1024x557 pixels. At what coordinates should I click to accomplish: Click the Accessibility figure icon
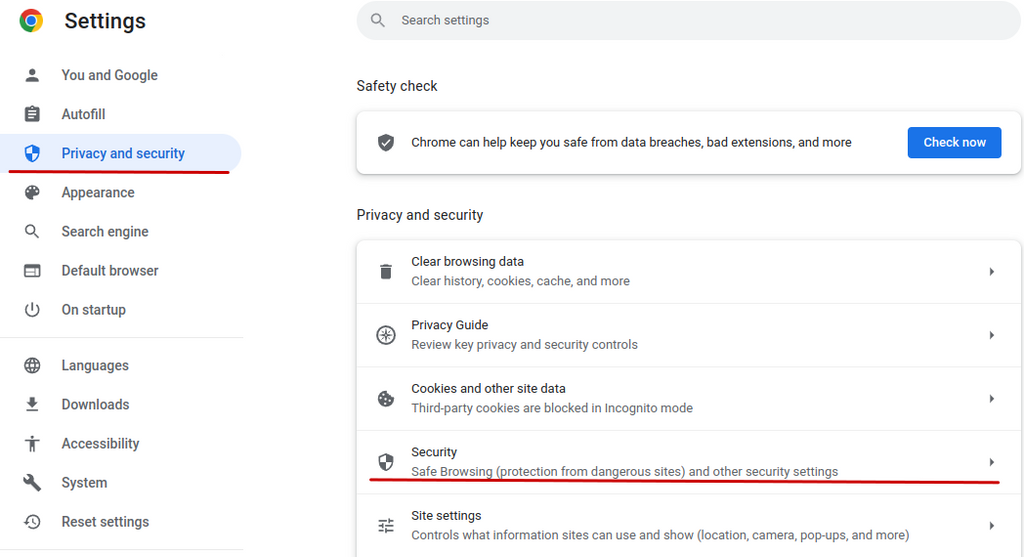pyautogui.click(x=32, y=444)
